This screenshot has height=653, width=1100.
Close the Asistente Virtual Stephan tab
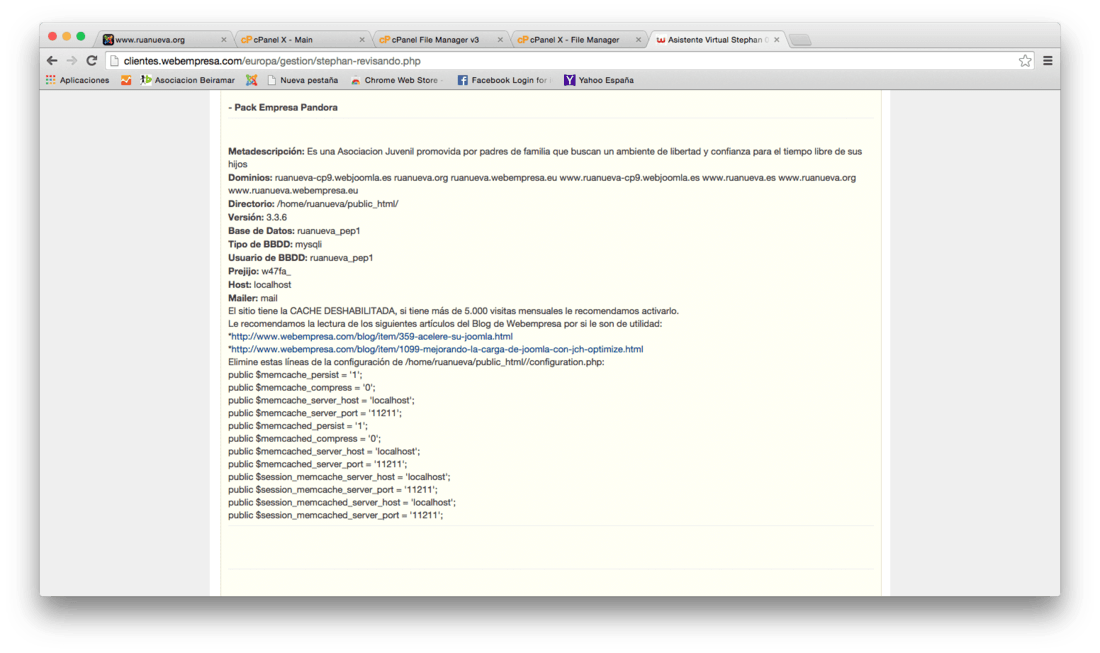[777, 40]
